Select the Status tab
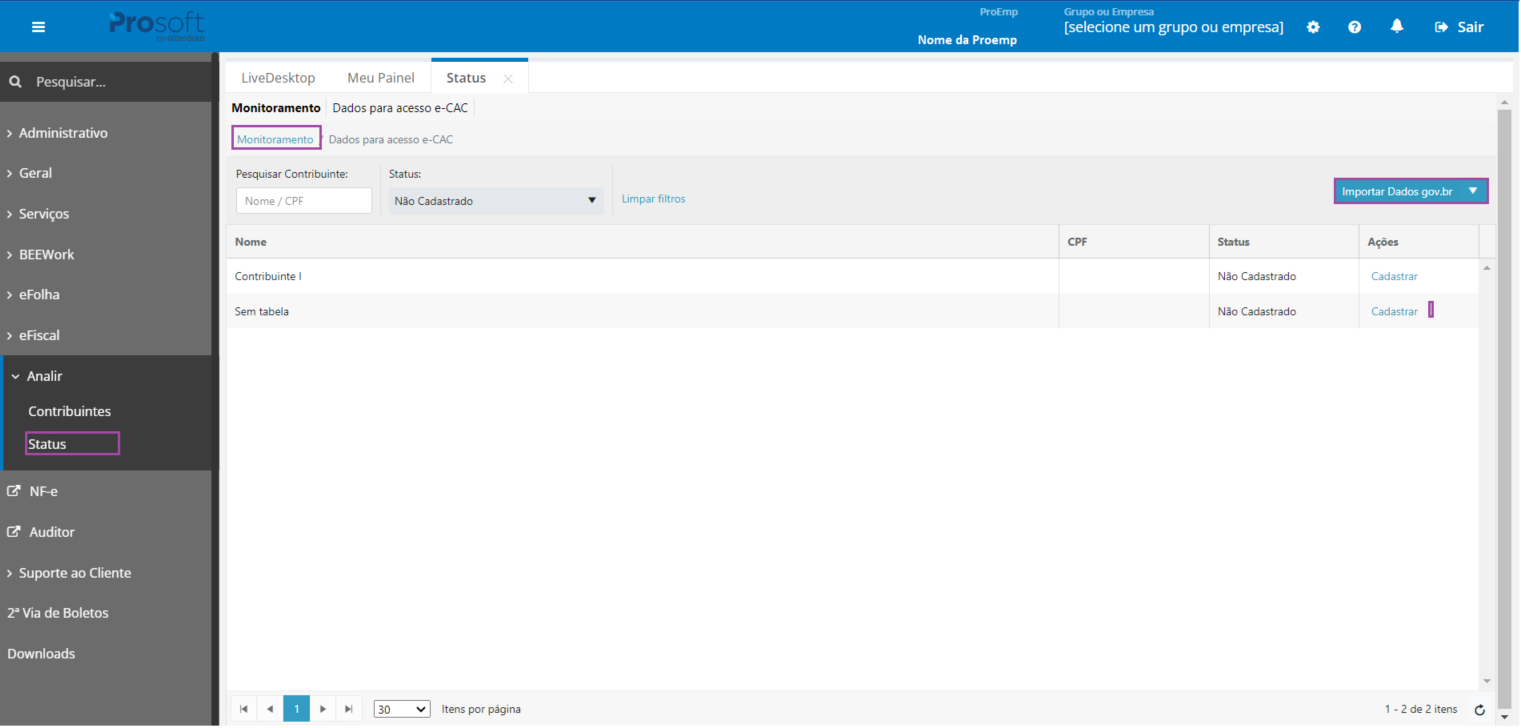Screen dimensions: 1521x728 pos(466,78)
